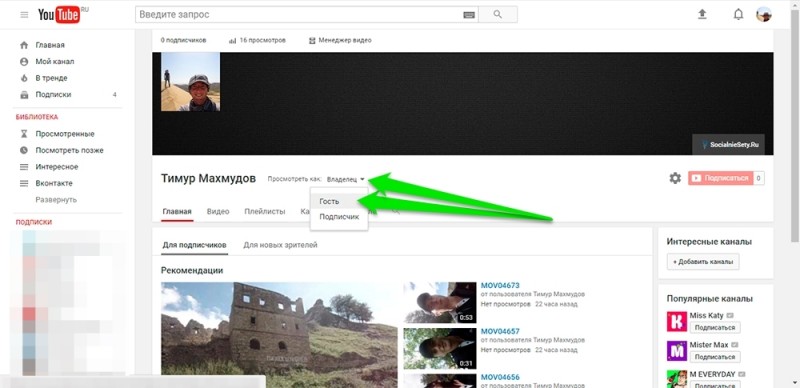
Task: Expand the sidebar with Развернуть
Action: point(56,200)
